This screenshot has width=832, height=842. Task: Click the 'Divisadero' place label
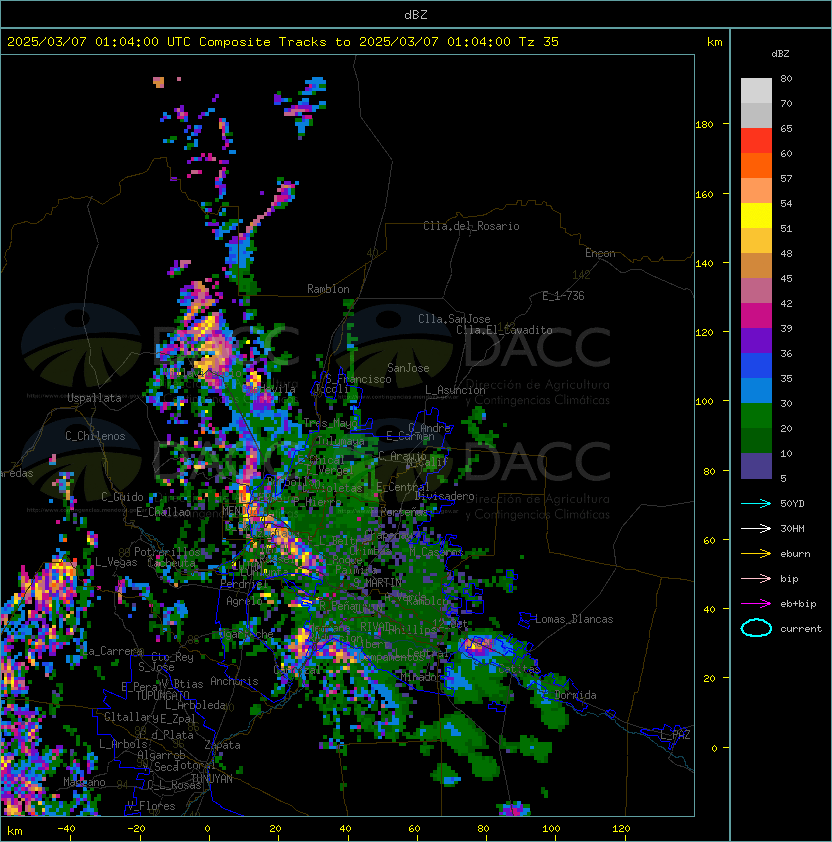point(444,496)
